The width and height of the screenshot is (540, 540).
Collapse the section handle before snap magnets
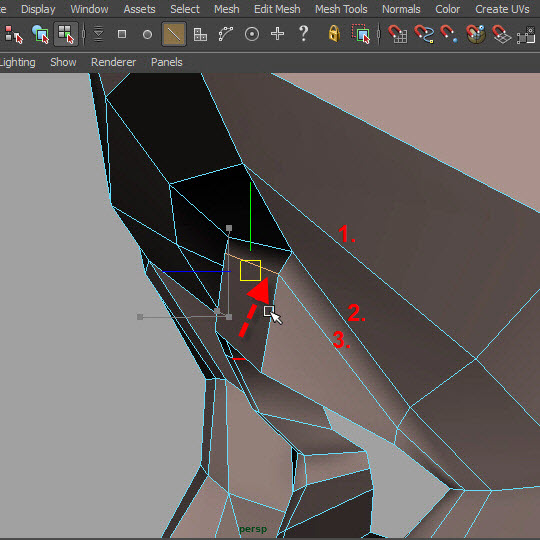pyautogui.click(x=379, y=34)
